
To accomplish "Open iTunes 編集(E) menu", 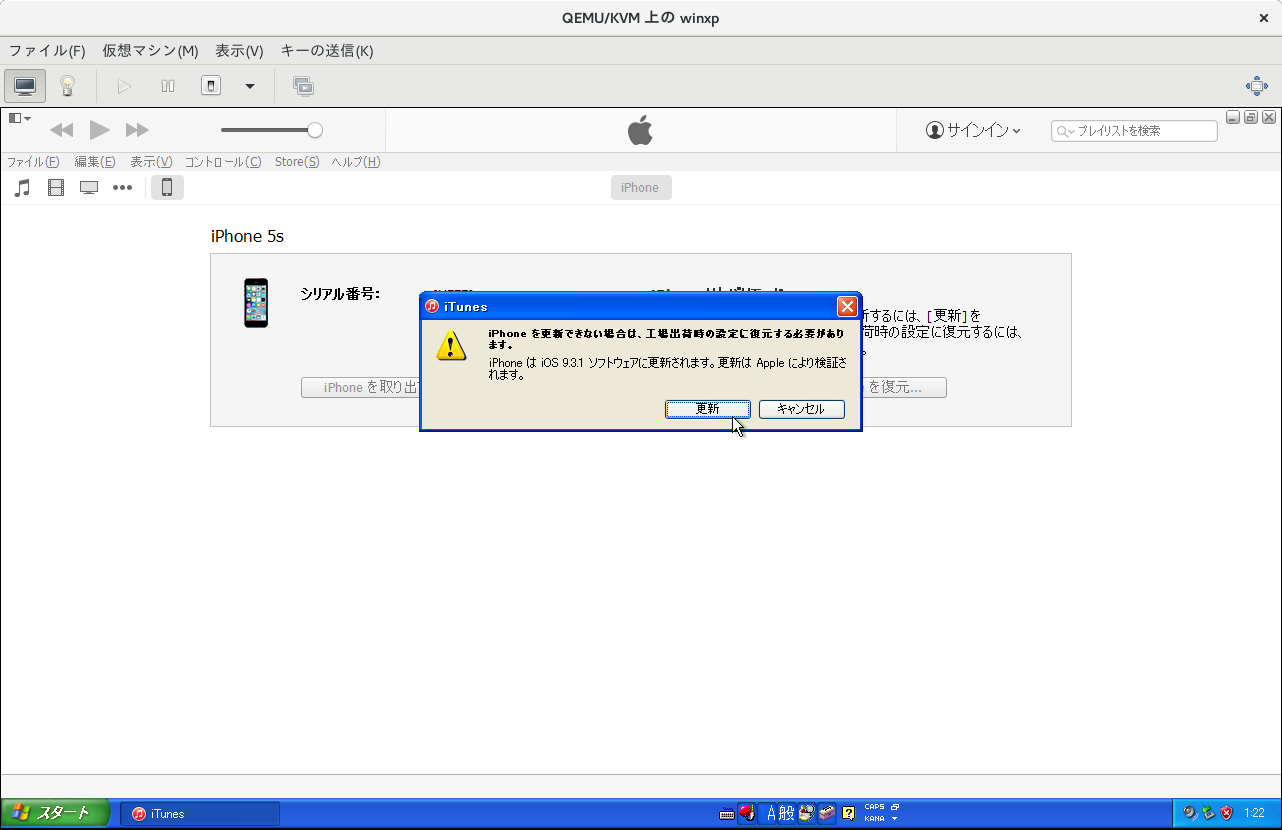I will [95, 162].
